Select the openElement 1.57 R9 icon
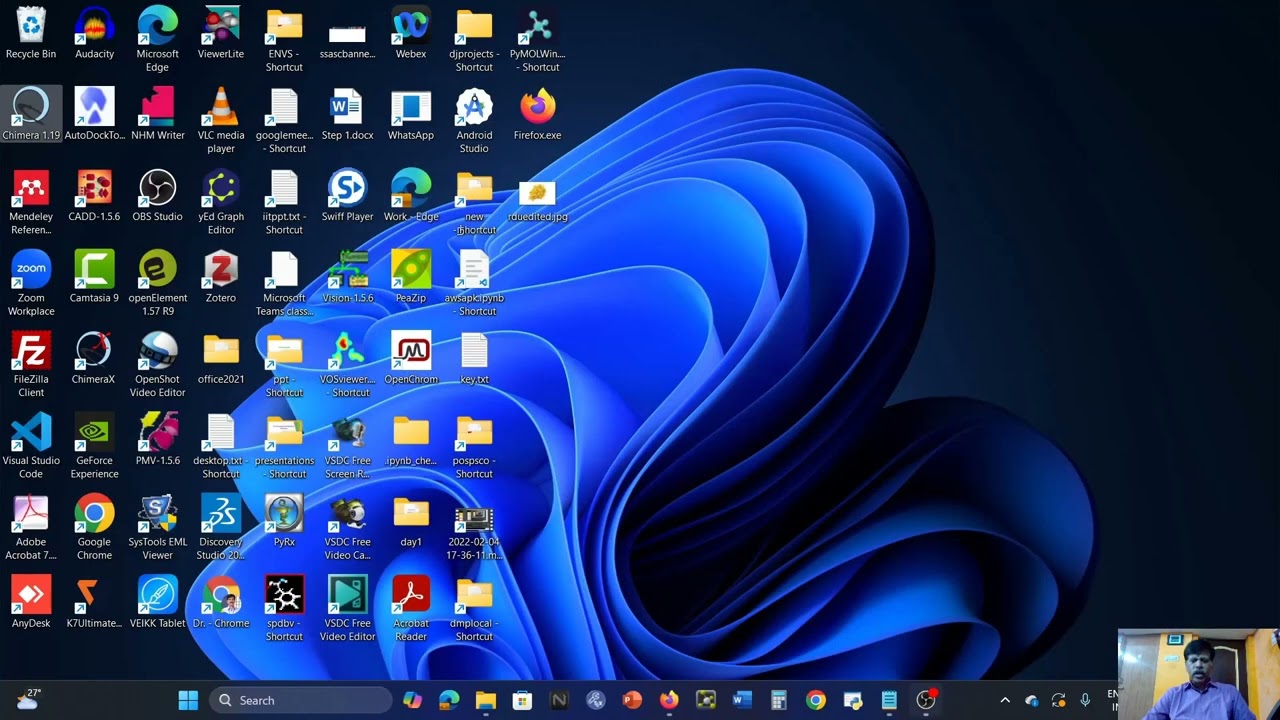The image size is (1280, 720). 158,283
